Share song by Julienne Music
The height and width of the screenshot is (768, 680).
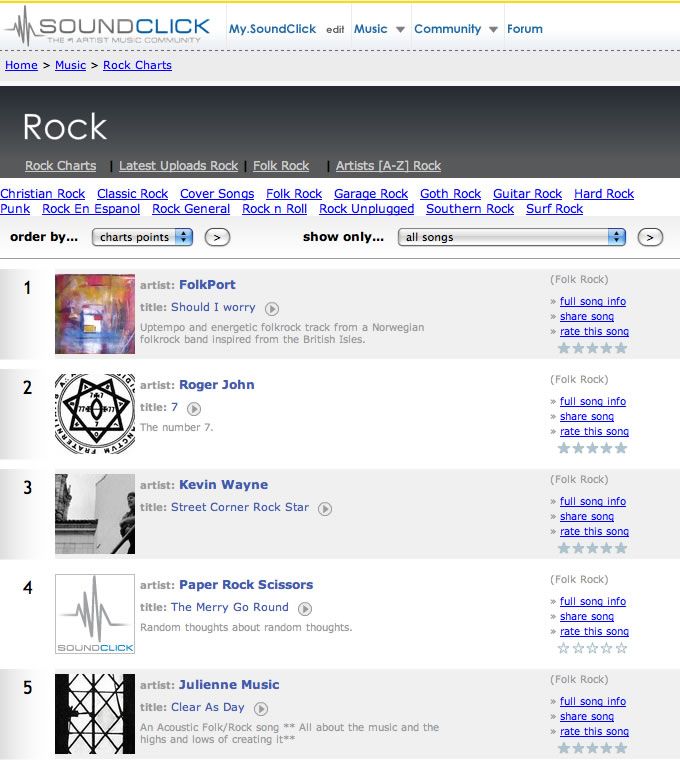587,716
